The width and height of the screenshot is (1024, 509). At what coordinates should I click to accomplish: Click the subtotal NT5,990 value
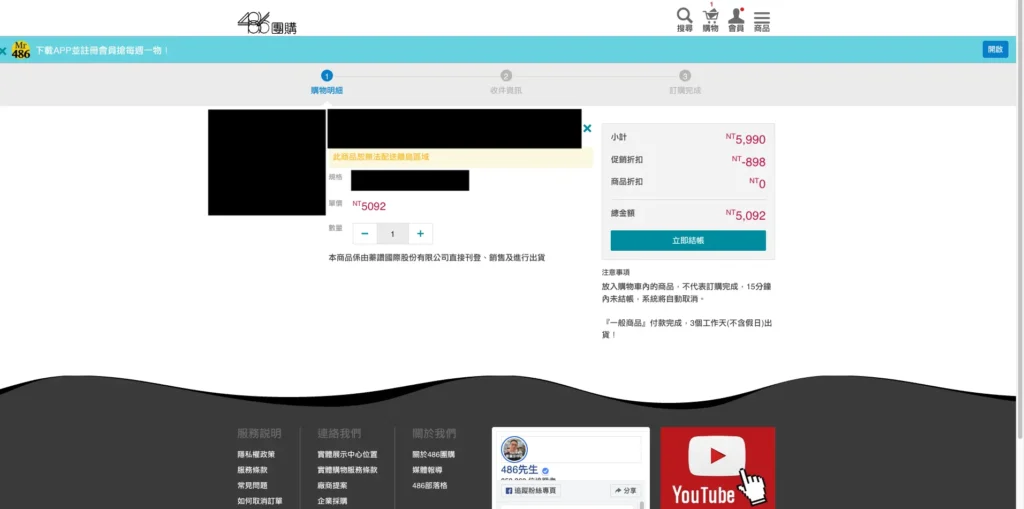[746, 139]
